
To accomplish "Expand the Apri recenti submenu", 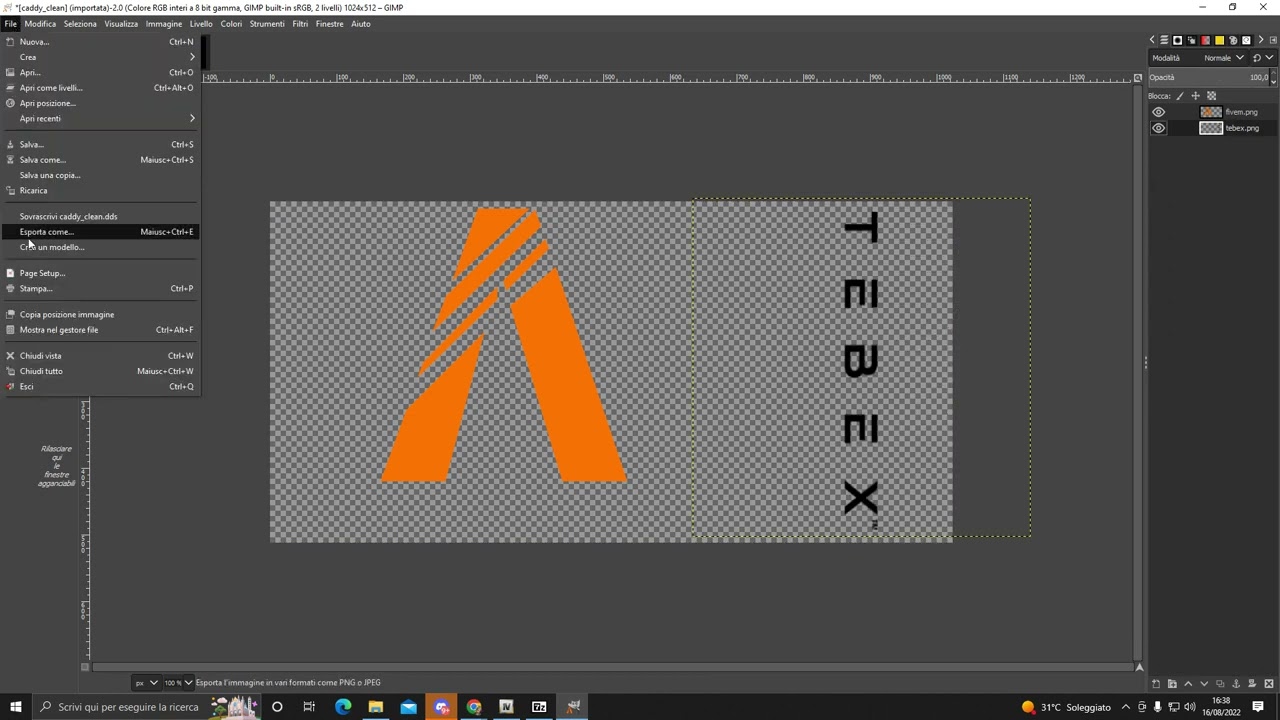I will tap(101, 118).
